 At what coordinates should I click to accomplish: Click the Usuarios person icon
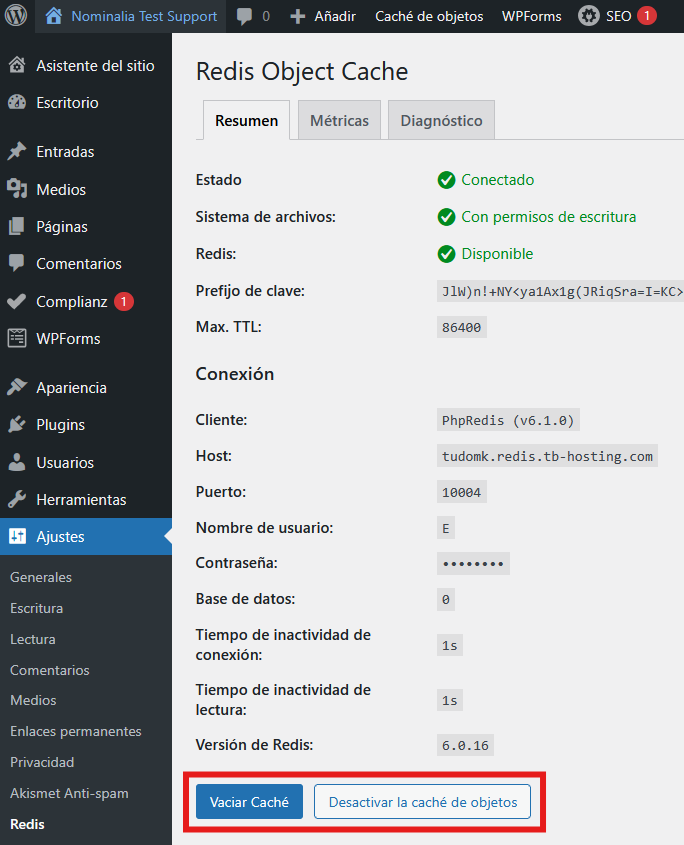(17, 462)
